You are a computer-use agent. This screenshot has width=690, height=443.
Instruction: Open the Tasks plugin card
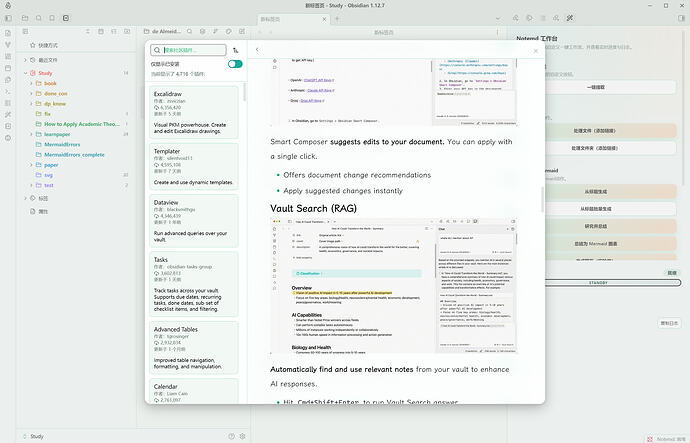(194, 284)
